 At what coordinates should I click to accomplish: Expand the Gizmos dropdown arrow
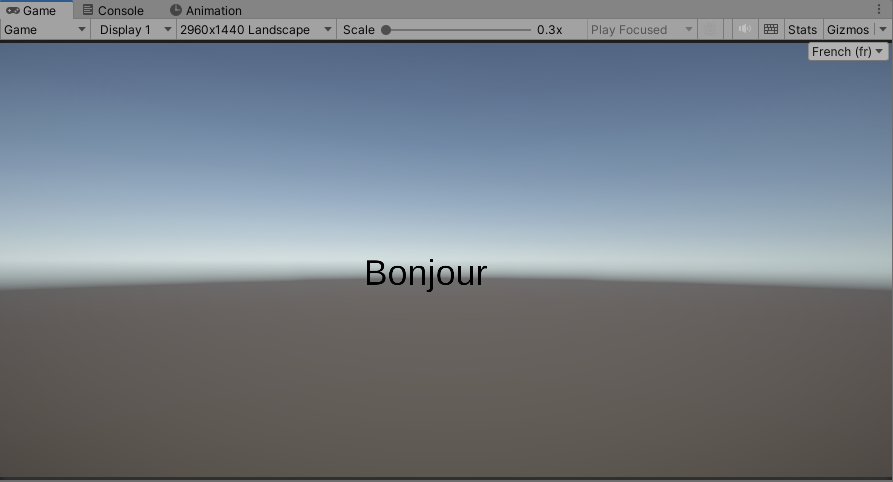[x=883, y=30]
